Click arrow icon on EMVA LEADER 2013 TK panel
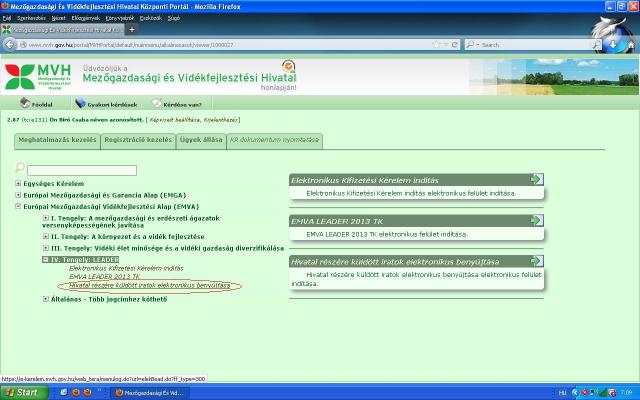 [x=537, y=220]
